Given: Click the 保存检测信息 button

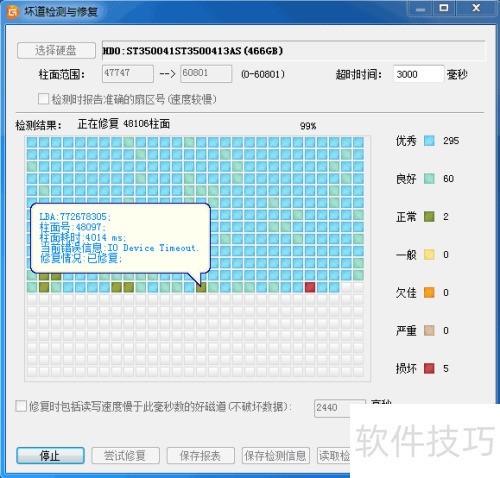Looking at the screenshot, I should (x=276, y=455).
